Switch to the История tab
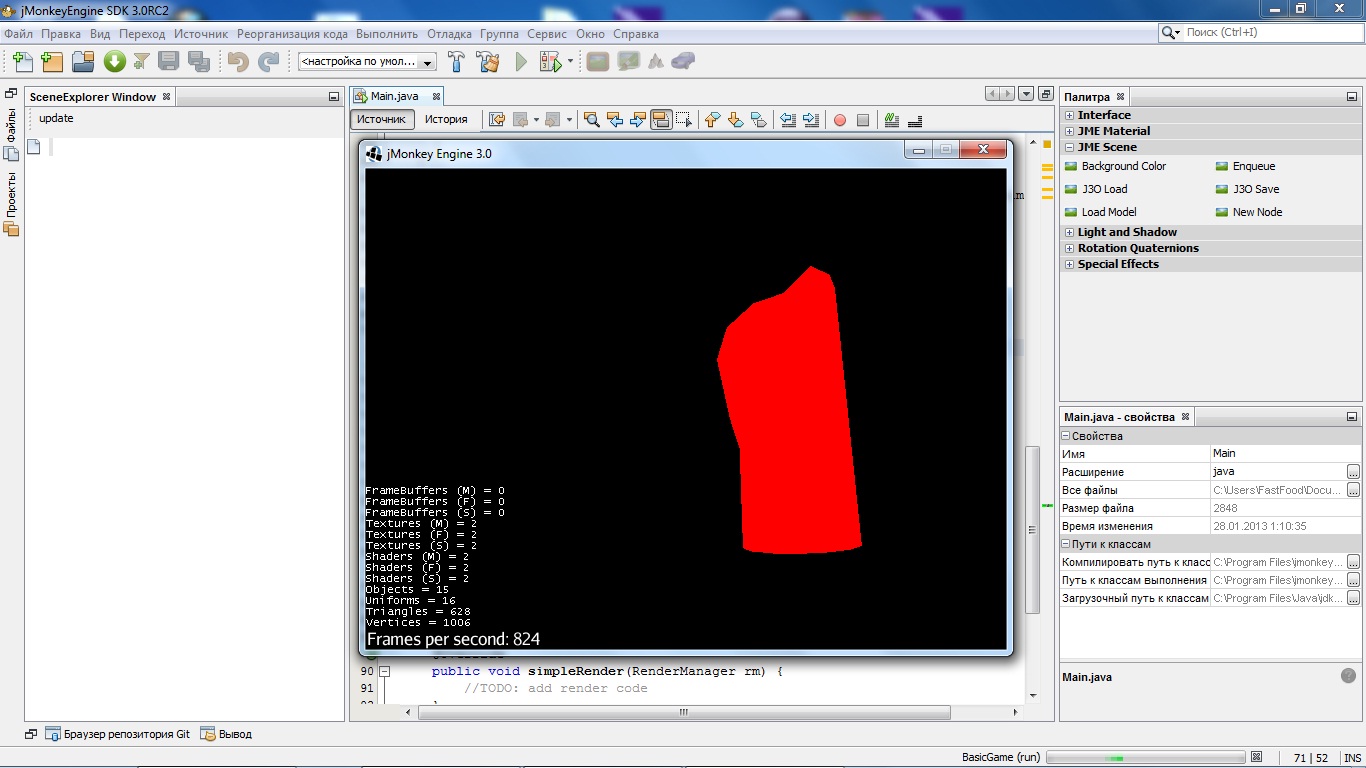1366x768 pixels. click(x=446, y=119)
